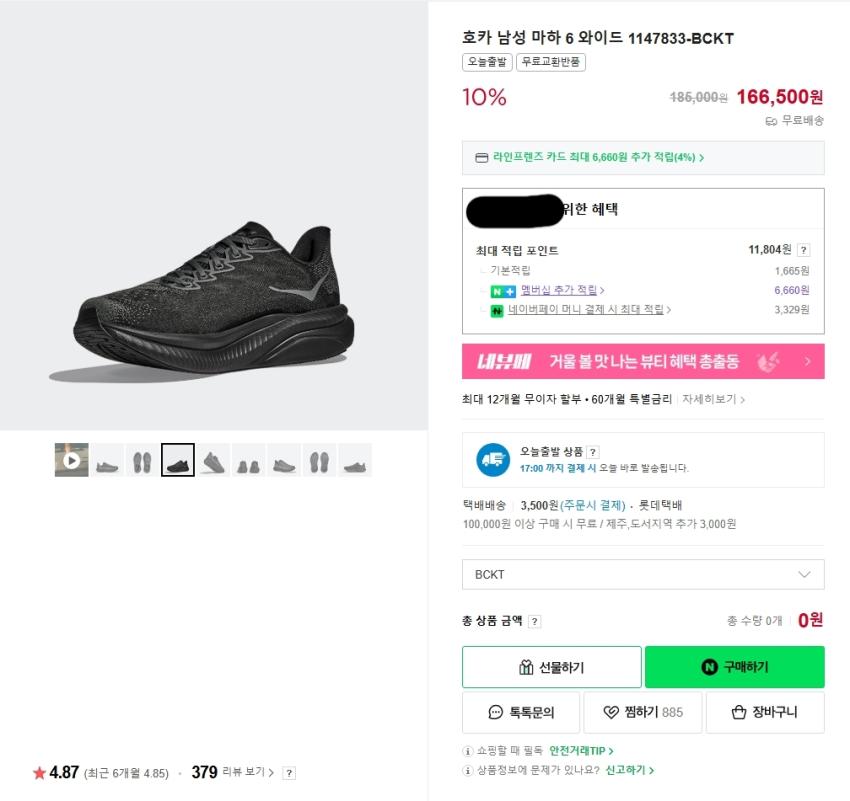Expand 자세히보기 for installment details

point(713,399)
